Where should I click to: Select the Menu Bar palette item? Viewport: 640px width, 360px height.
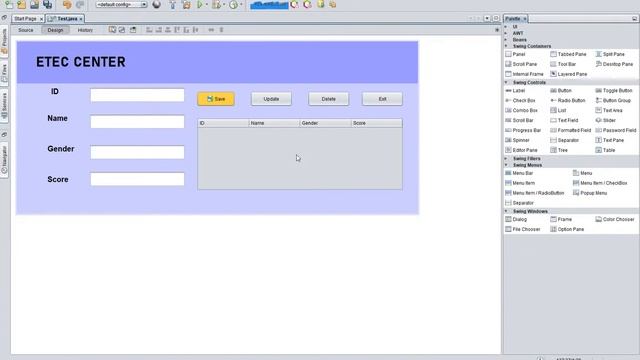point(519,173)
